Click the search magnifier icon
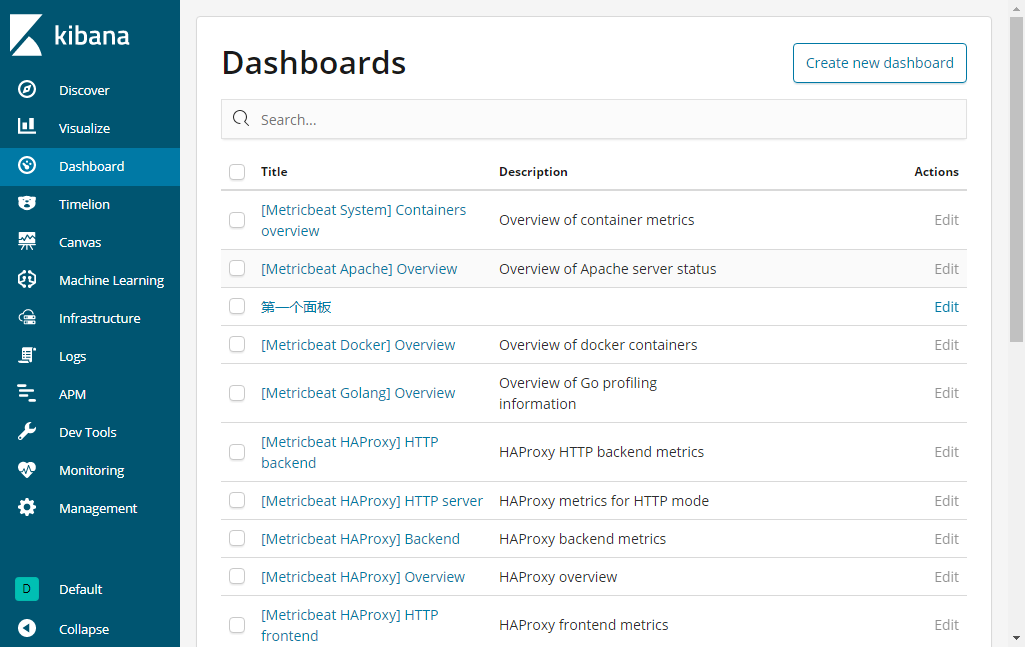Image resolution: width=1025 pixels, height=647 pixels. pyautogui.click(x=241, y=118)
